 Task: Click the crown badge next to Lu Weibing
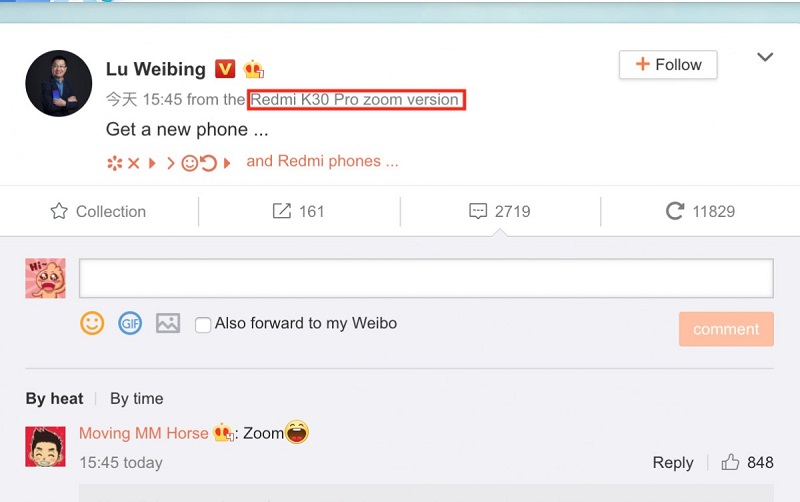point(254,69)
